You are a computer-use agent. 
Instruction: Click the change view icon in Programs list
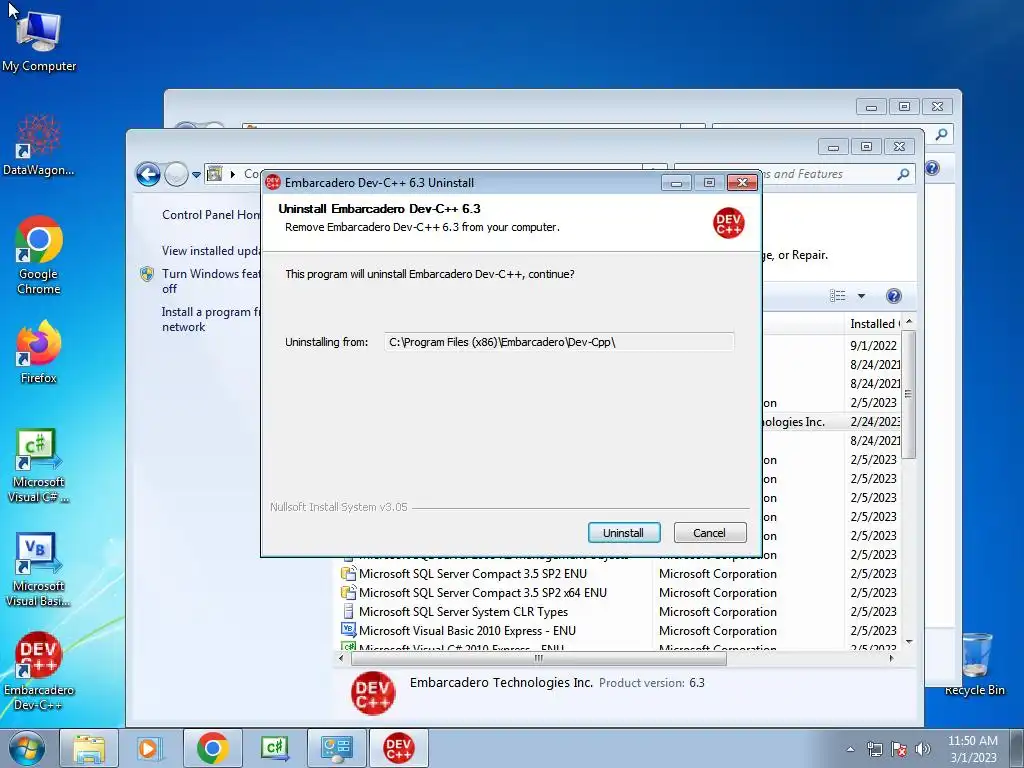838,296
